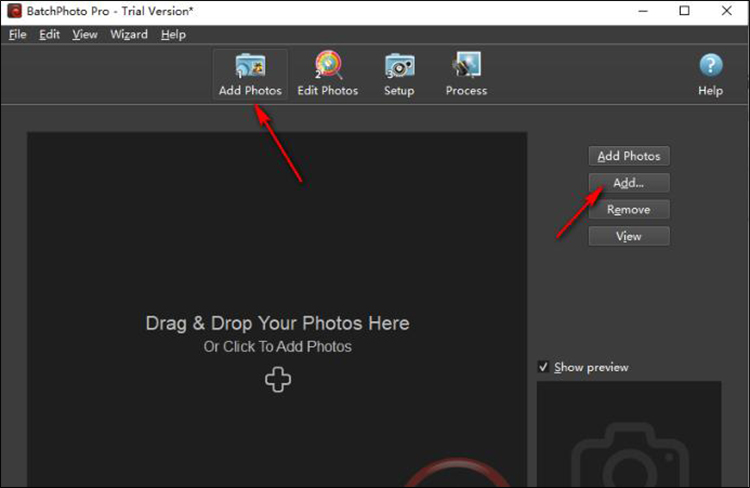The image size is (750, 488).
Task: Click the View button on right panel
Action: click(629, 236)
